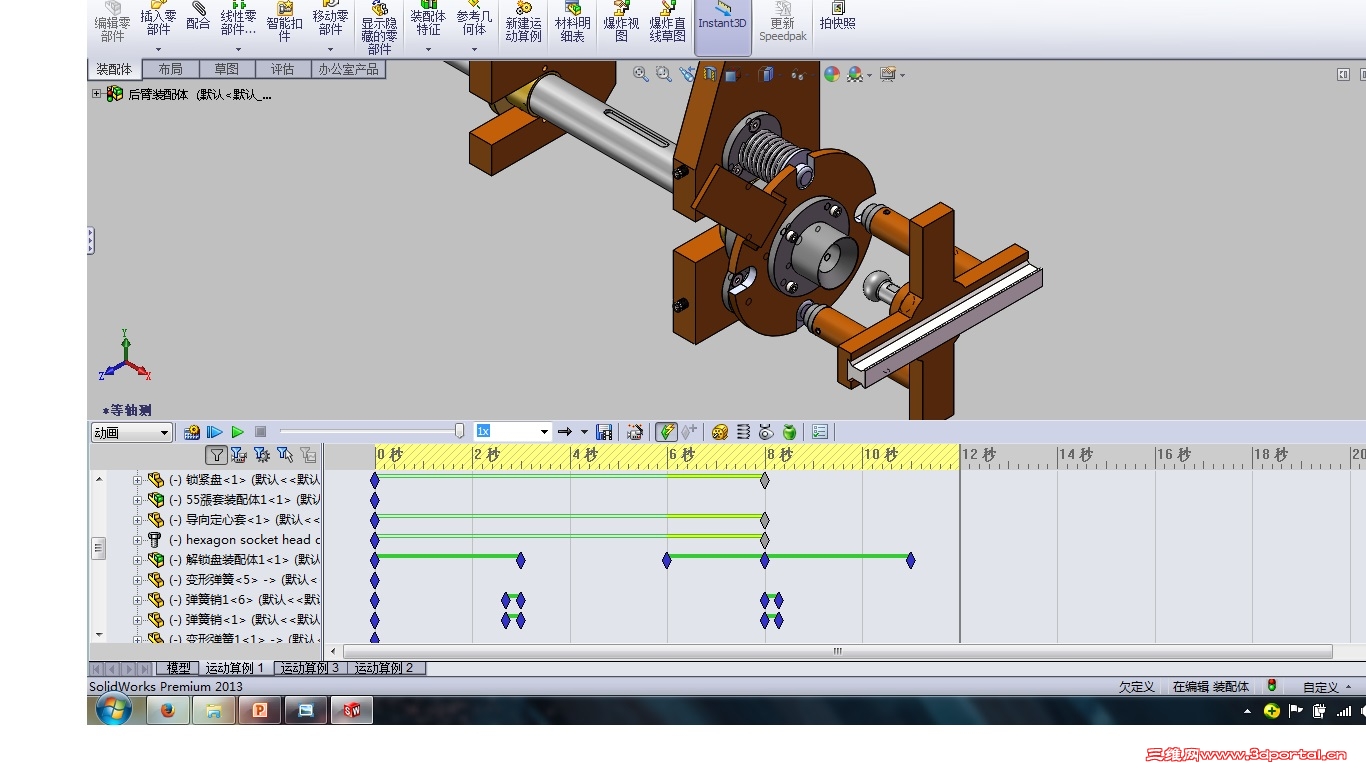Image resolution: width=1366 pixels, height=768 pixels.
Task: Expand 解锁盘装配体1<1> tree item
Action: click(138, 560)
